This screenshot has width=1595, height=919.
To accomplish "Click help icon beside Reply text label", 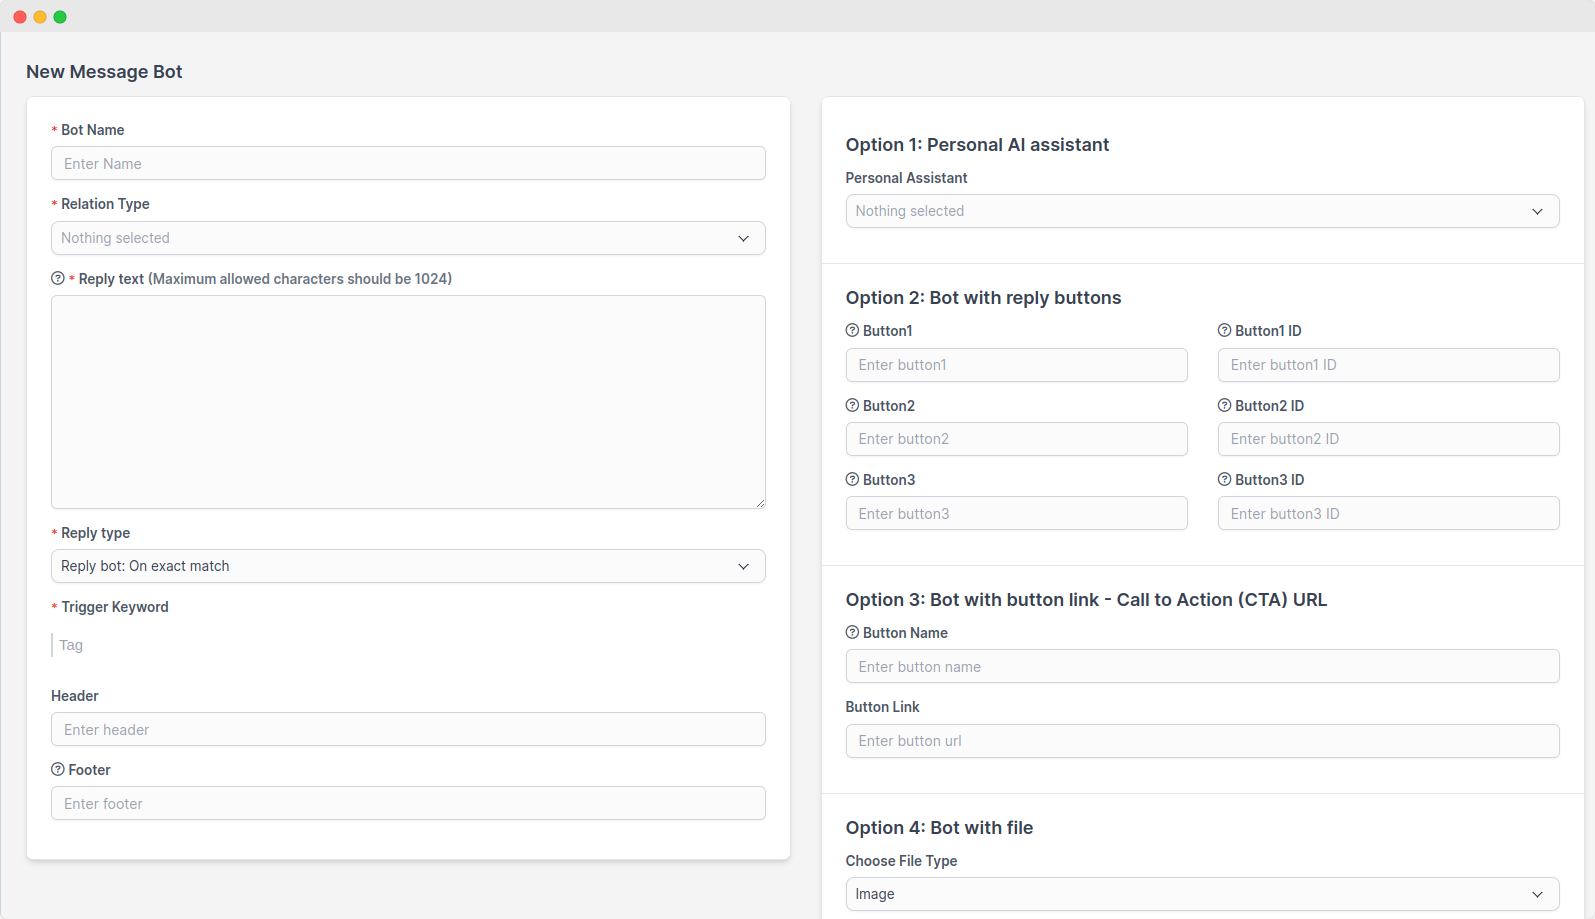I will coord(58,279).
